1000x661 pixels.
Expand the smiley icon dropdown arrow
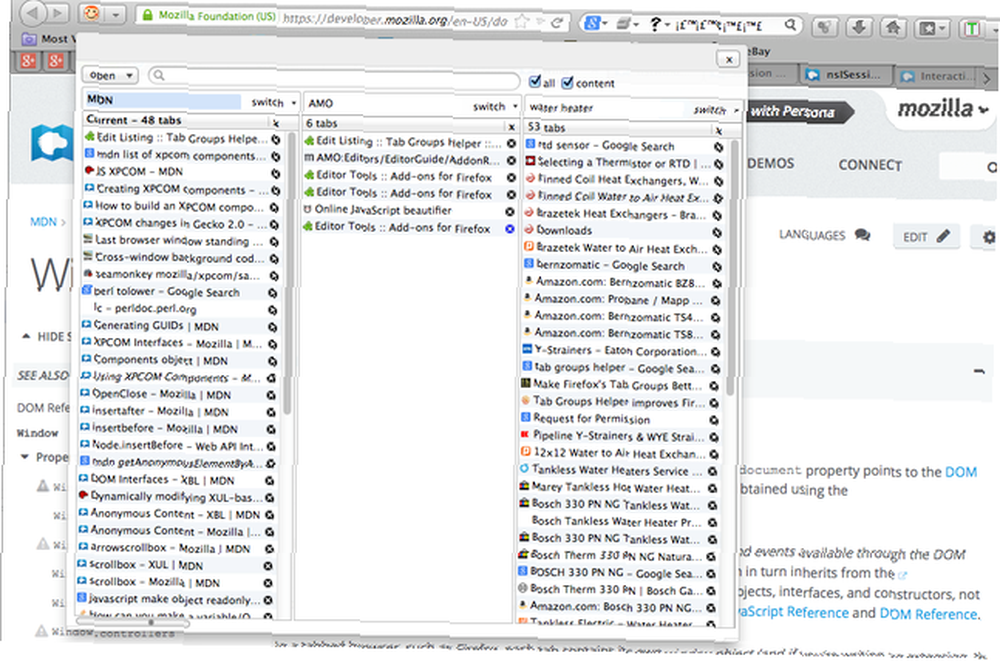click(115, 13)
